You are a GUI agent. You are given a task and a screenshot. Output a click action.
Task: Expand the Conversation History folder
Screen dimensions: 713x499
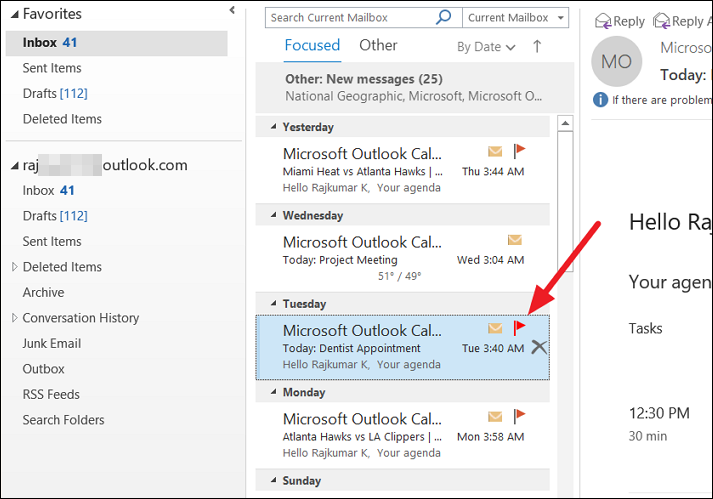pyautogui.click(x=15, y=318)
